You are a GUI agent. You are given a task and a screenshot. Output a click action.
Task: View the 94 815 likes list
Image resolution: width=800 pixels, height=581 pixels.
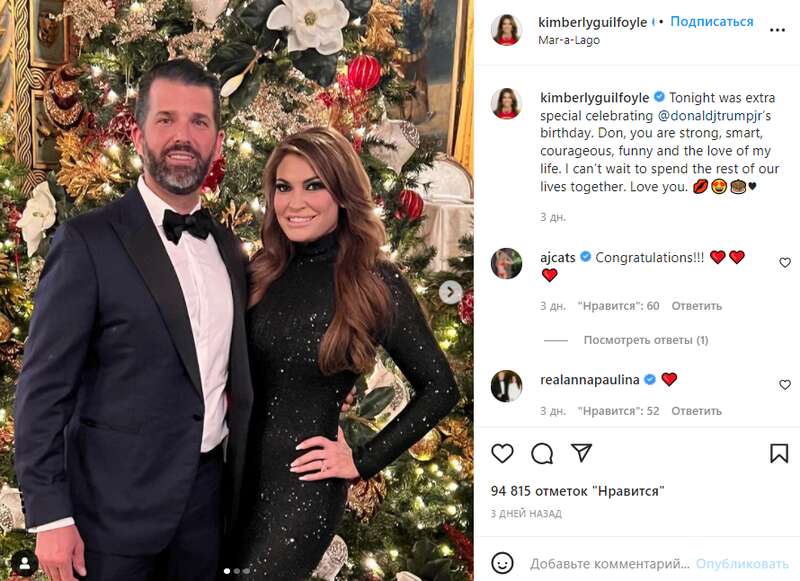[578, 491]
